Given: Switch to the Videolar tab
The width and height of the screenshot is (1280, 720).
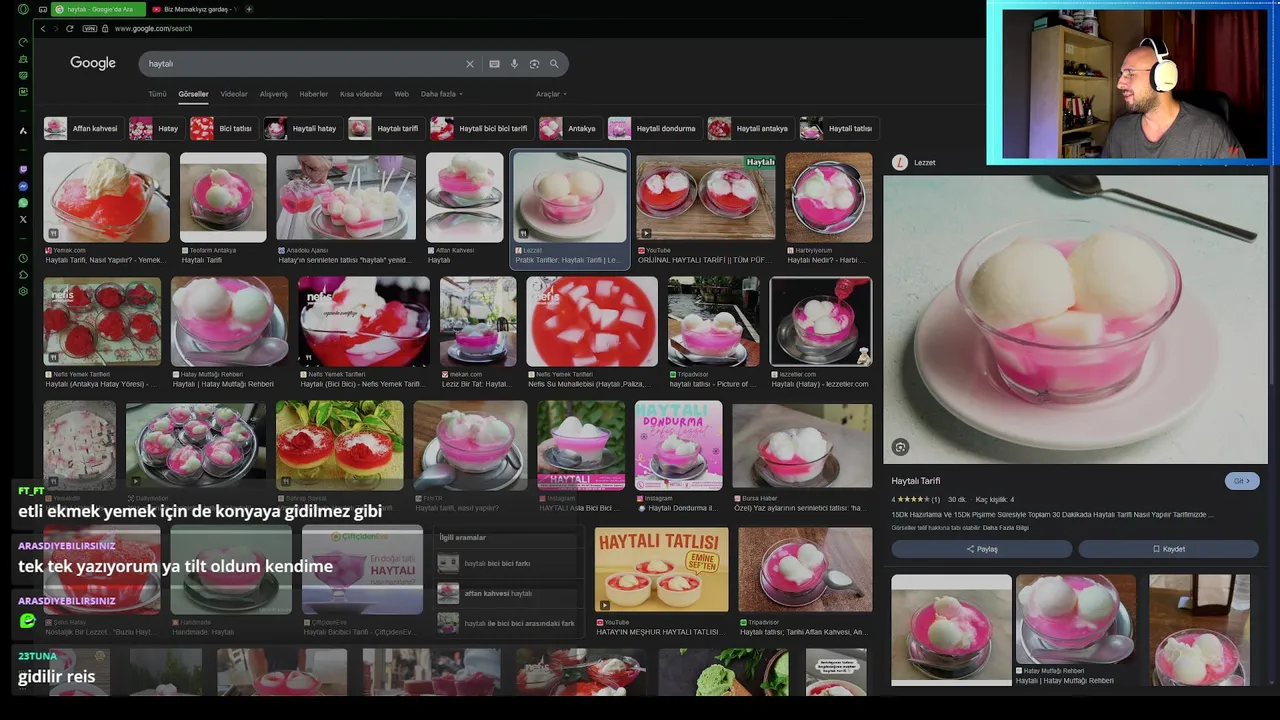Looking at the screenshot, I should coord(234,94).
